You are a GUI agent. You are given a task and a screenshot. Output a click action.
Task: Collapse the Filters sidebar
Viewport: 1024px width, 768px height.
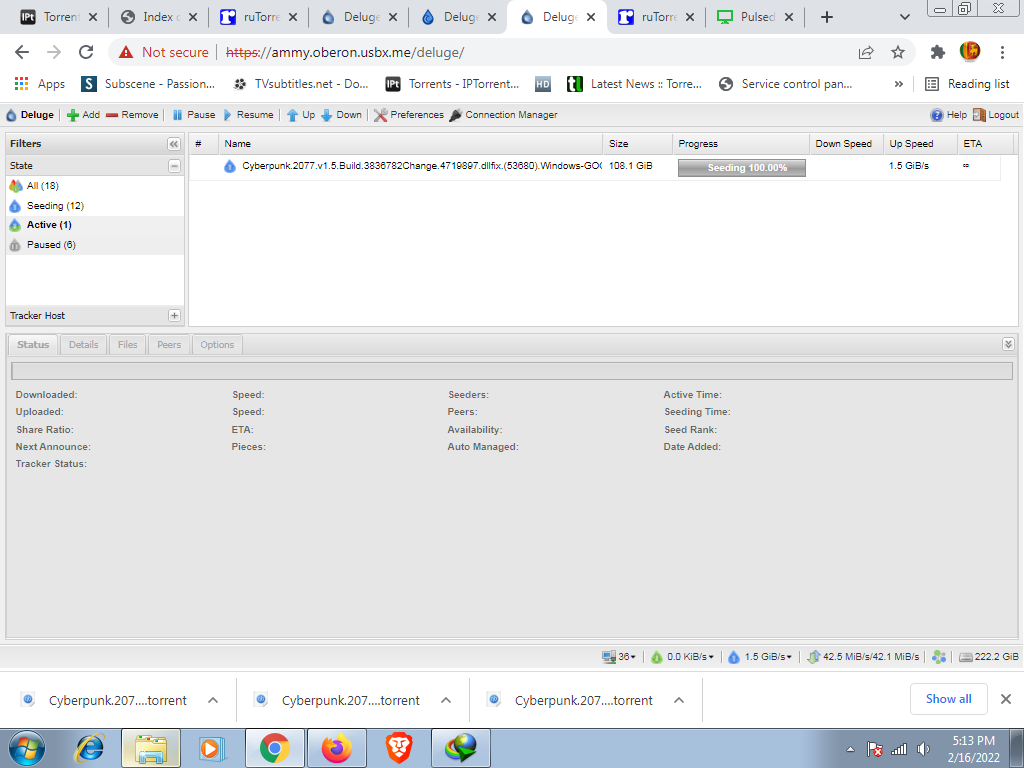(174, 144)
